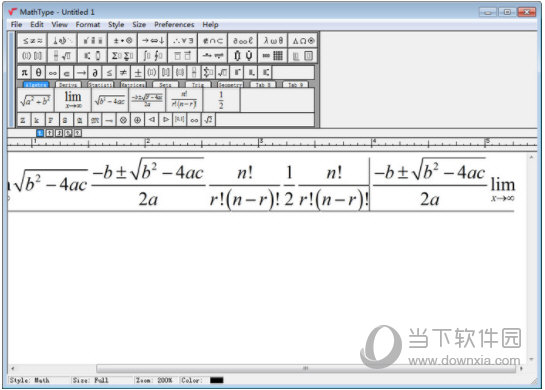The image size is (545, 390).
Task: Insert the quadratic formula saved expression
Action: [147, 100]
